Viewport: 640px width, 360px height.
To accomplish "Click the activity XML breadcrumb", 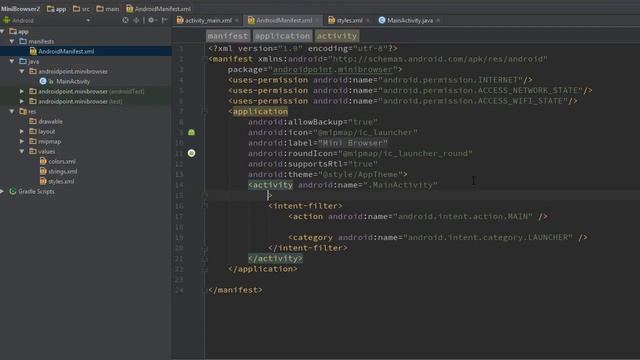I will click(x=337, y=36).
